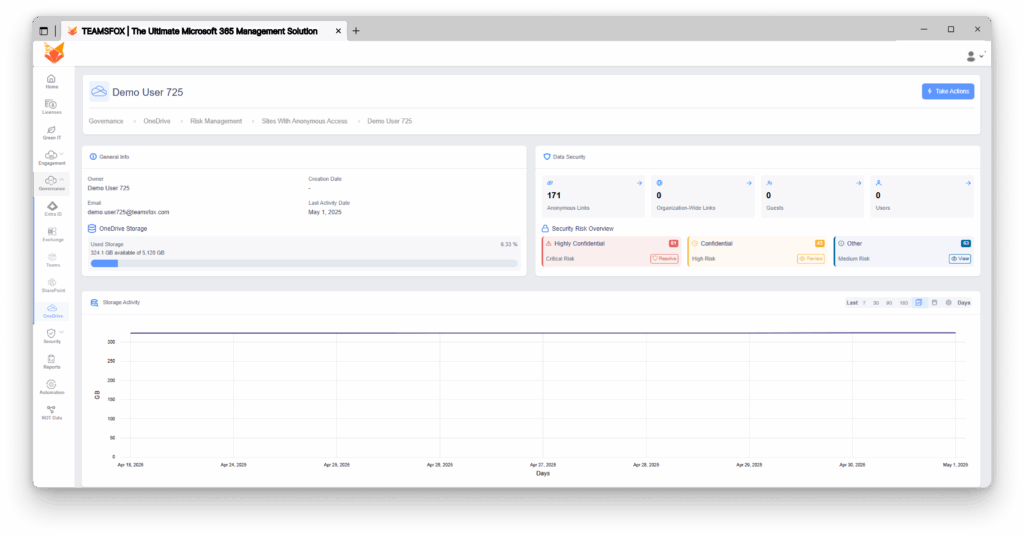
Task: Open Automation in the sidebar
Action: [x=52, y=387]
